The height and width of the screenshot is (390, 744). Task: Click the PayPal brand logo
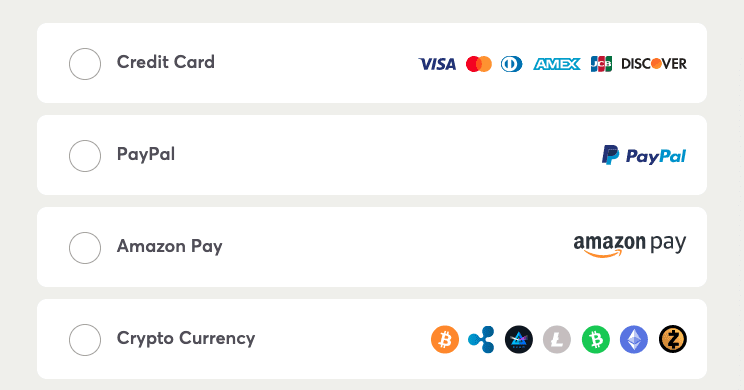[x=644, y=156]
